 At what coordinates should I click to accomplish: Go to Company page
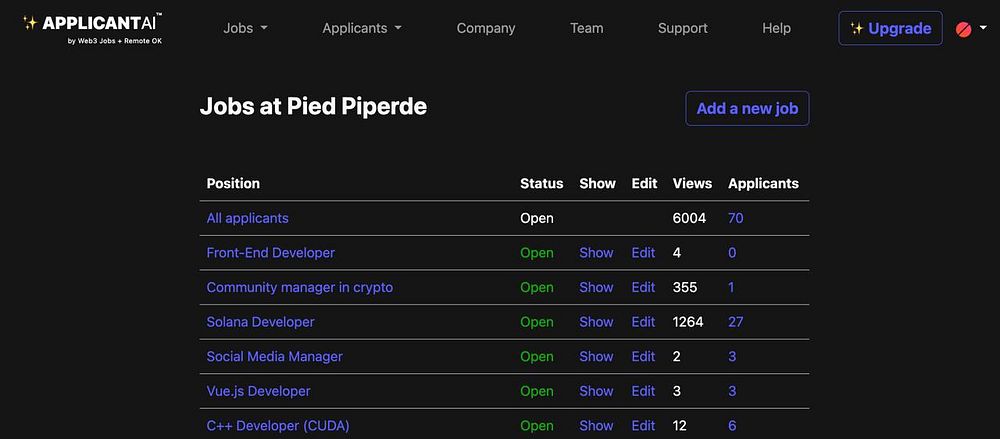point(486,28)
